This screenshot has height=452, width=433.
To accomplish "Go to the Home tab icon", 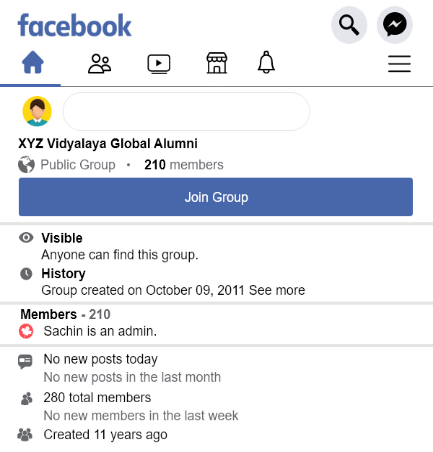I will click(33, 62).
